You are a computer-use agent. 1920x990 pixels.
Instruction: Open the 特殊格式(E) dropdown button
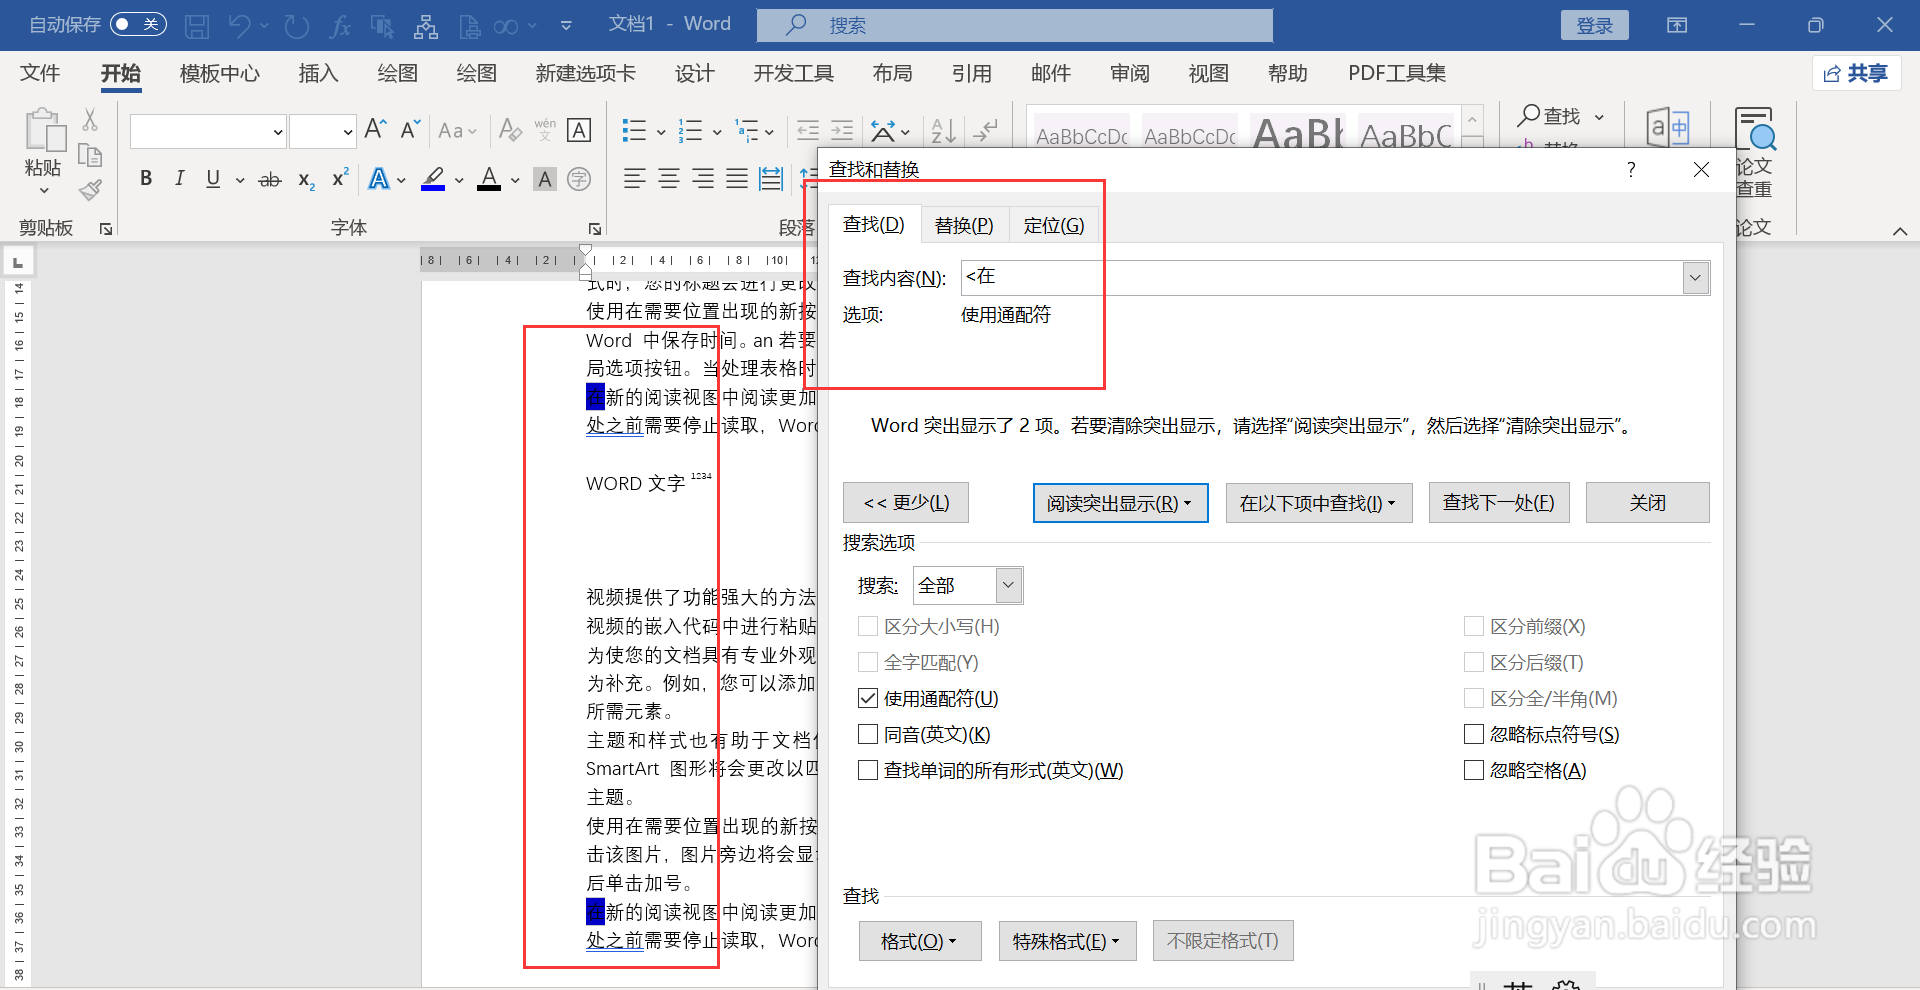pyautogui.click(x=1067, y=941)
